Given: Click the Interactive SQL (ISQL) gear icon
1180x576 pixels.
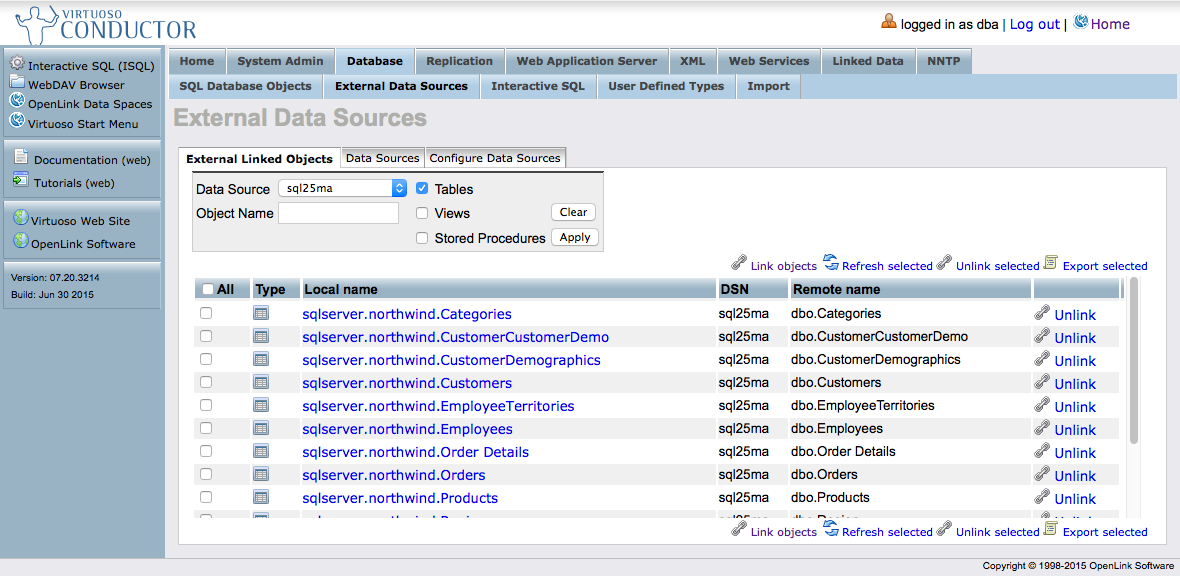Looking at the screenshot, I should tap(17, 64).
